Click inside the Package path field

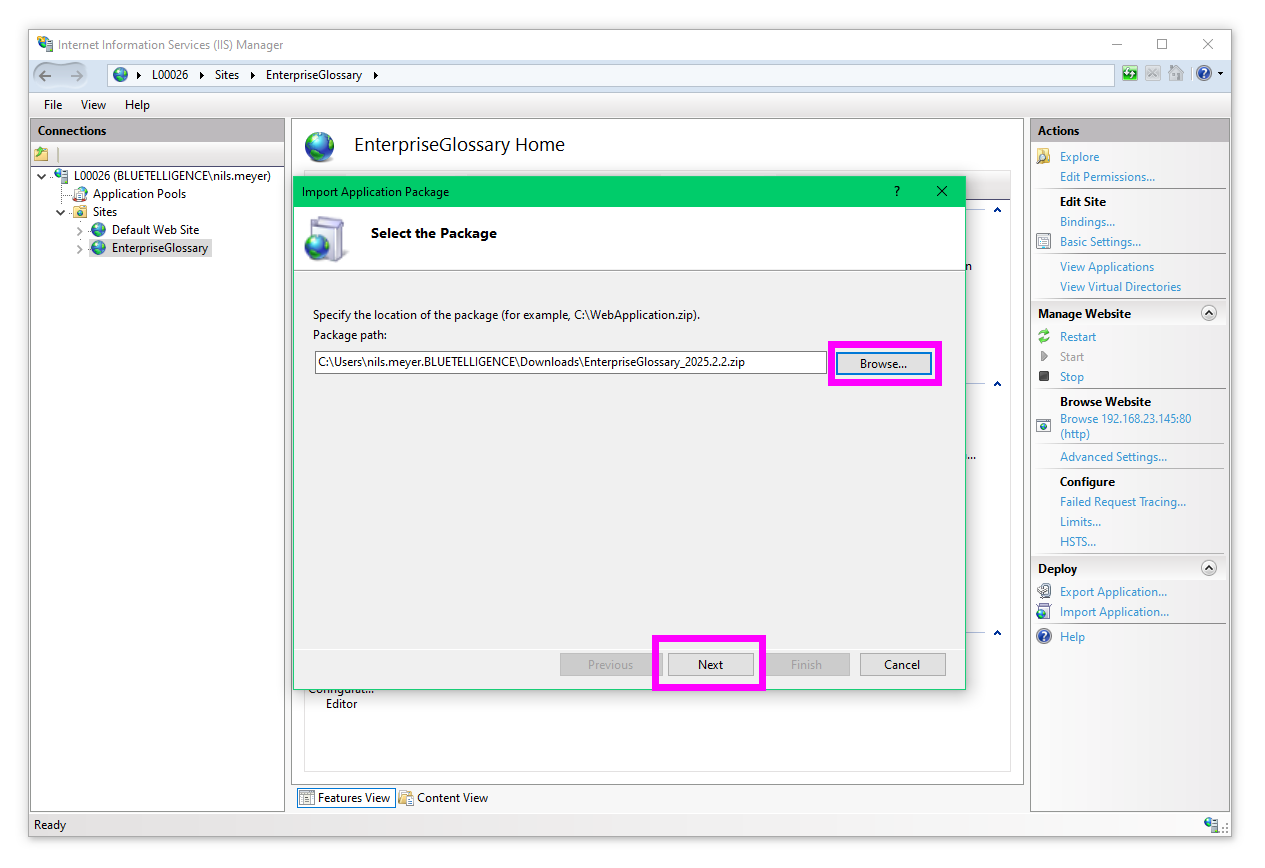pyautogui.click(x=570, y=362)
